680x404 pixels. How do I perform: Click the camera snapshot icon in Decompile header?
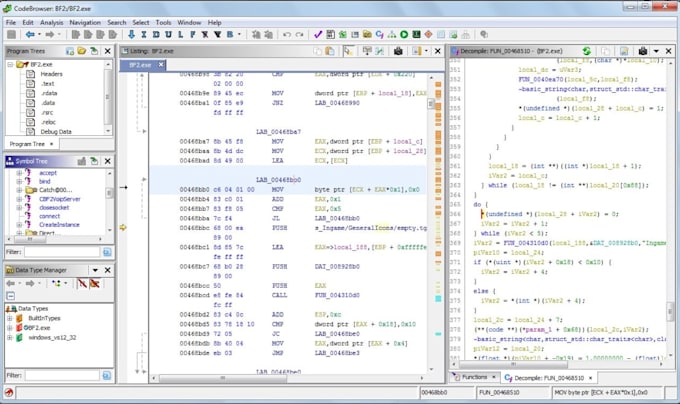[x=643, y=51]
